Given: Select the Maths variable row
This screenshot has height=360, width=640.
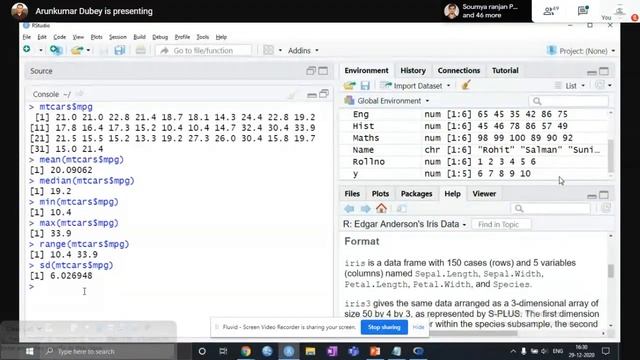Looking at the screenshot, I should 473,138.
